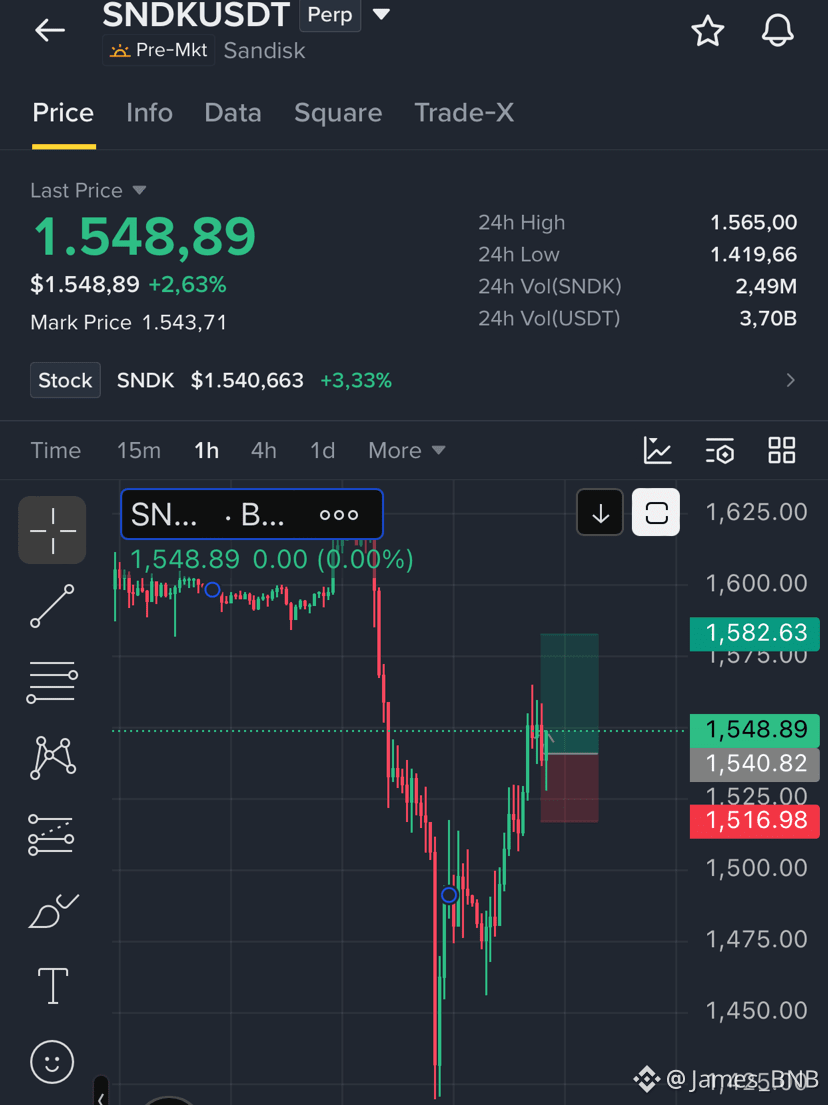
Task: Click the SNDK stock price $1.540,663
Action: [x=247, y=381]
